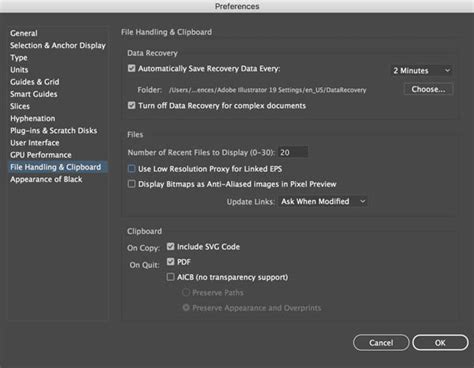
Task: Click the Number of Recent Files field
Action: click(293, 152)
